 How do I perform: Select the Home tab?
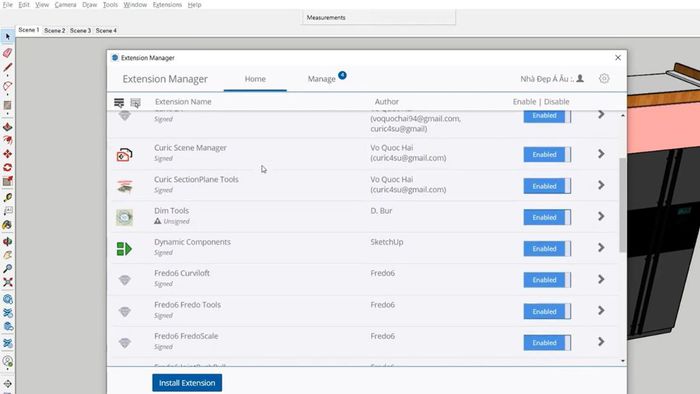pyautogui.click(x=255, y=79)
